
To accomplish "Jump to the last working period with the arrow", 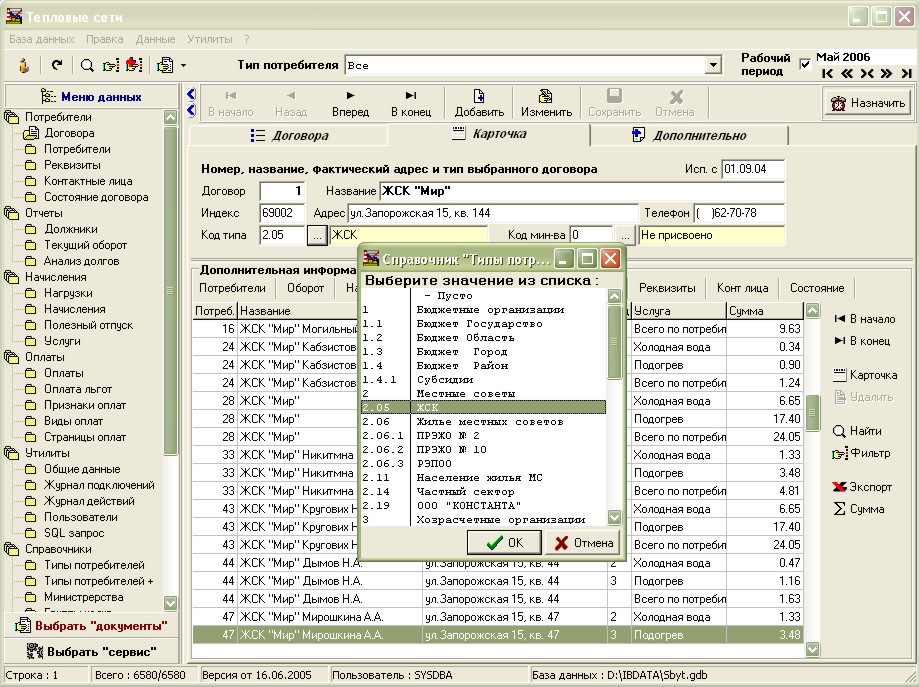I will 906,73.
